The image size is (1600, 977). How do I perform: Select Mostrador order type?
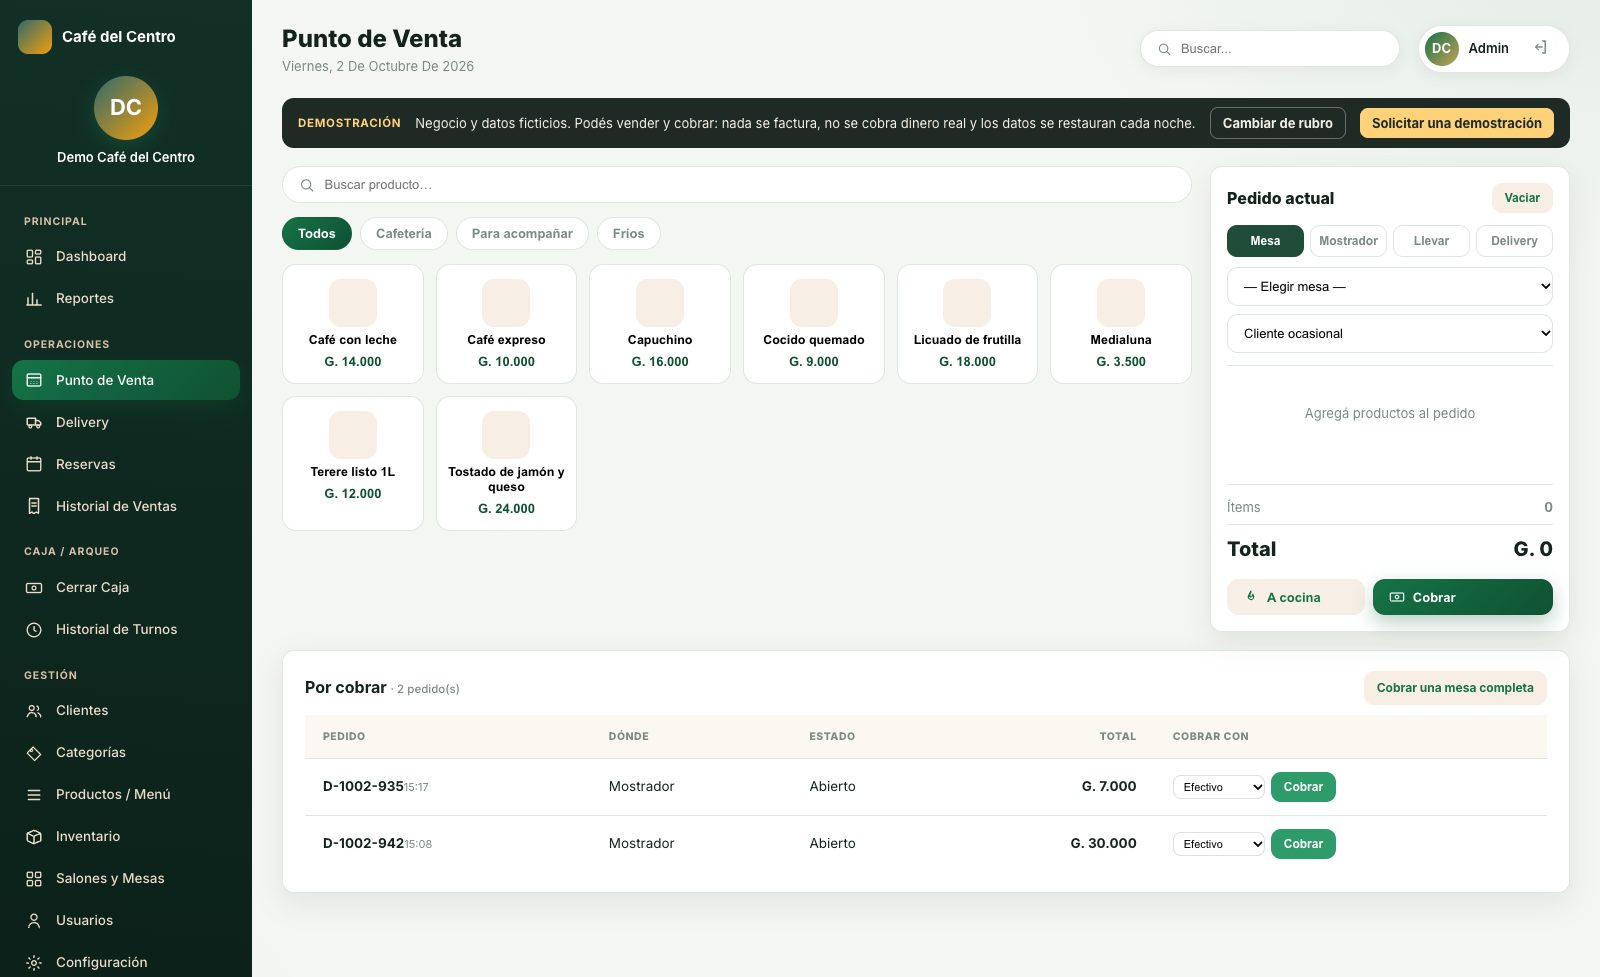(x=1348, y=241)
